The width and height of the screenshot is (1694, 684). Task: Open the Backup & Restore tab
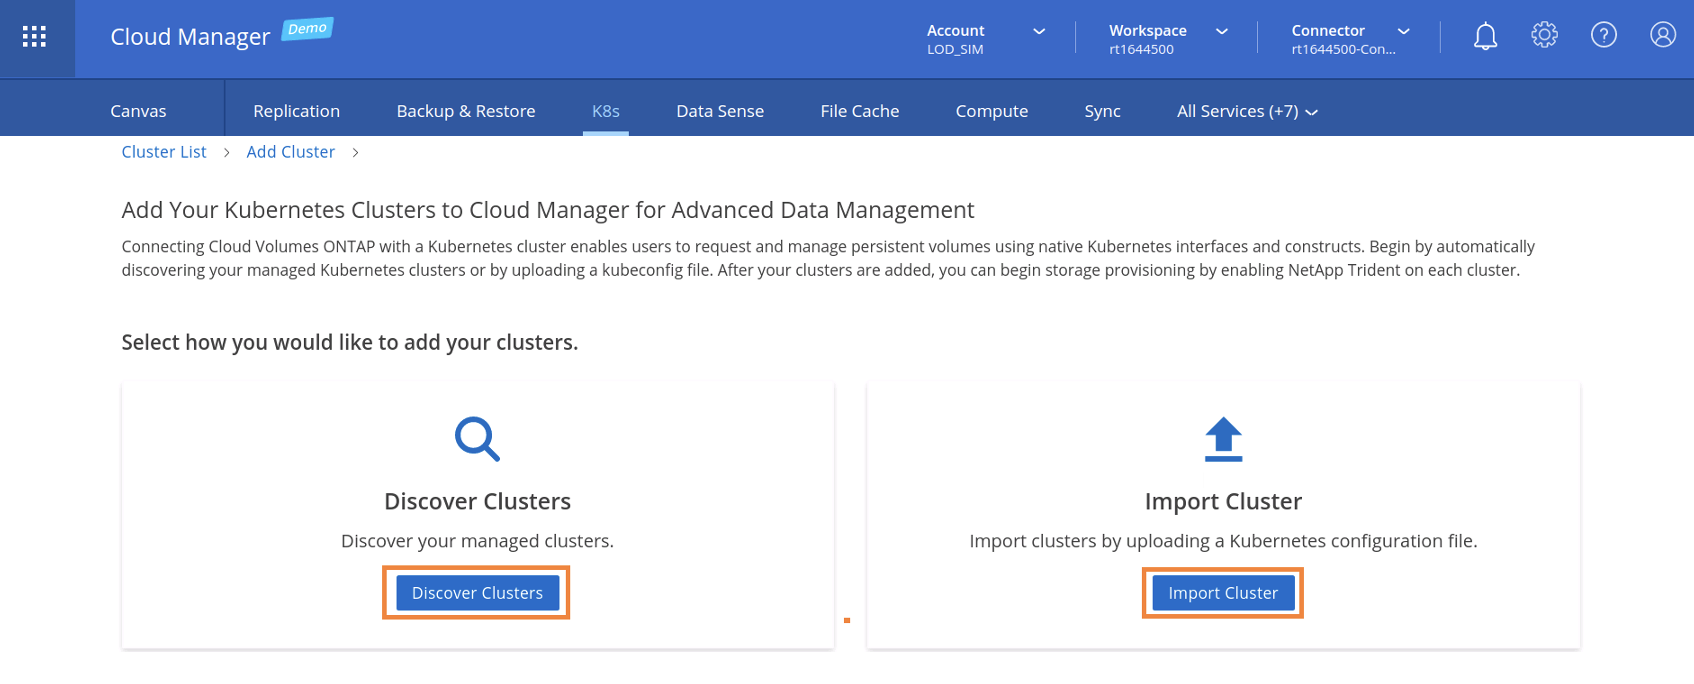point(466,111)
